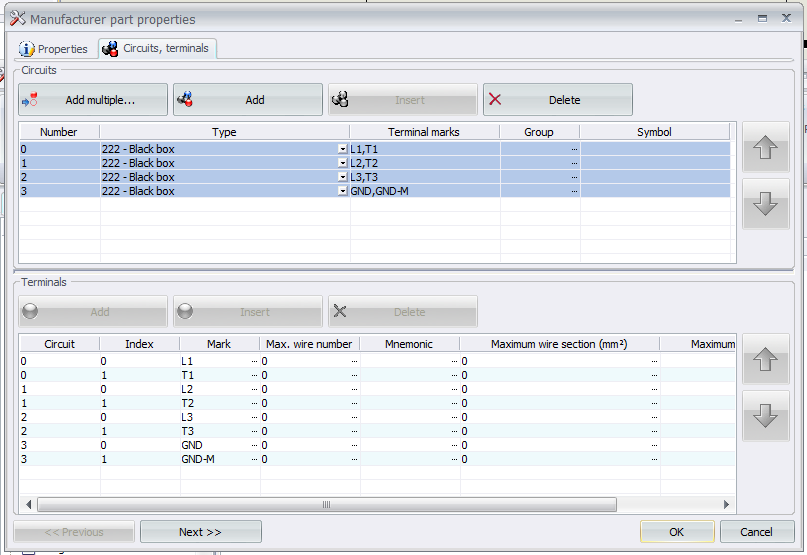Open the Type dropdown for circuit 3
Viewport: 807px width, 555px height.
pos(342,191)
